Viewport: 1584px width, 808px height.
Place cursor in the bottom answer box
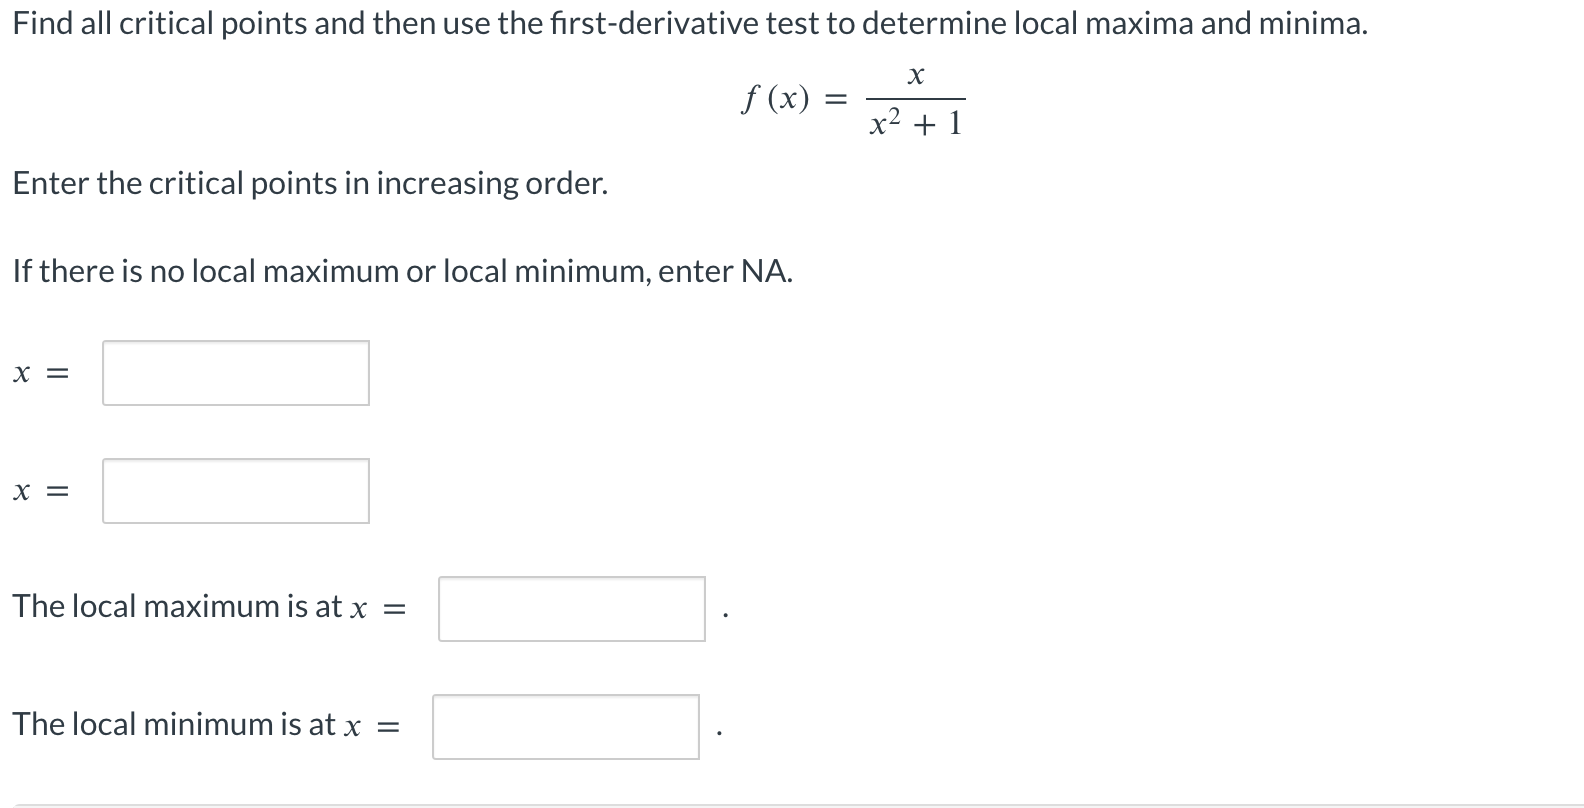pyautogui.click(x=565, y=728)
